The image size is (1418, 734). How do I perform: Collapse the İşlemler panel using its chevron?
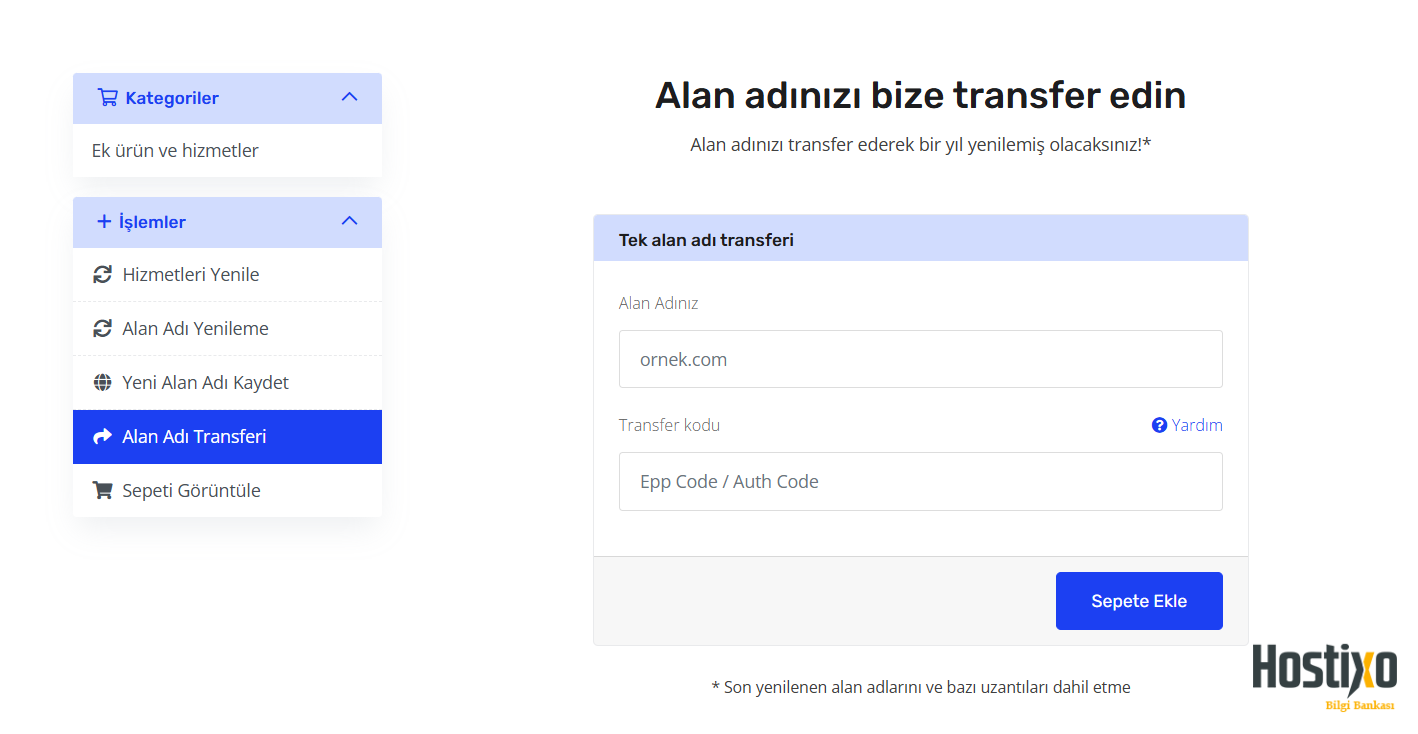349,221
